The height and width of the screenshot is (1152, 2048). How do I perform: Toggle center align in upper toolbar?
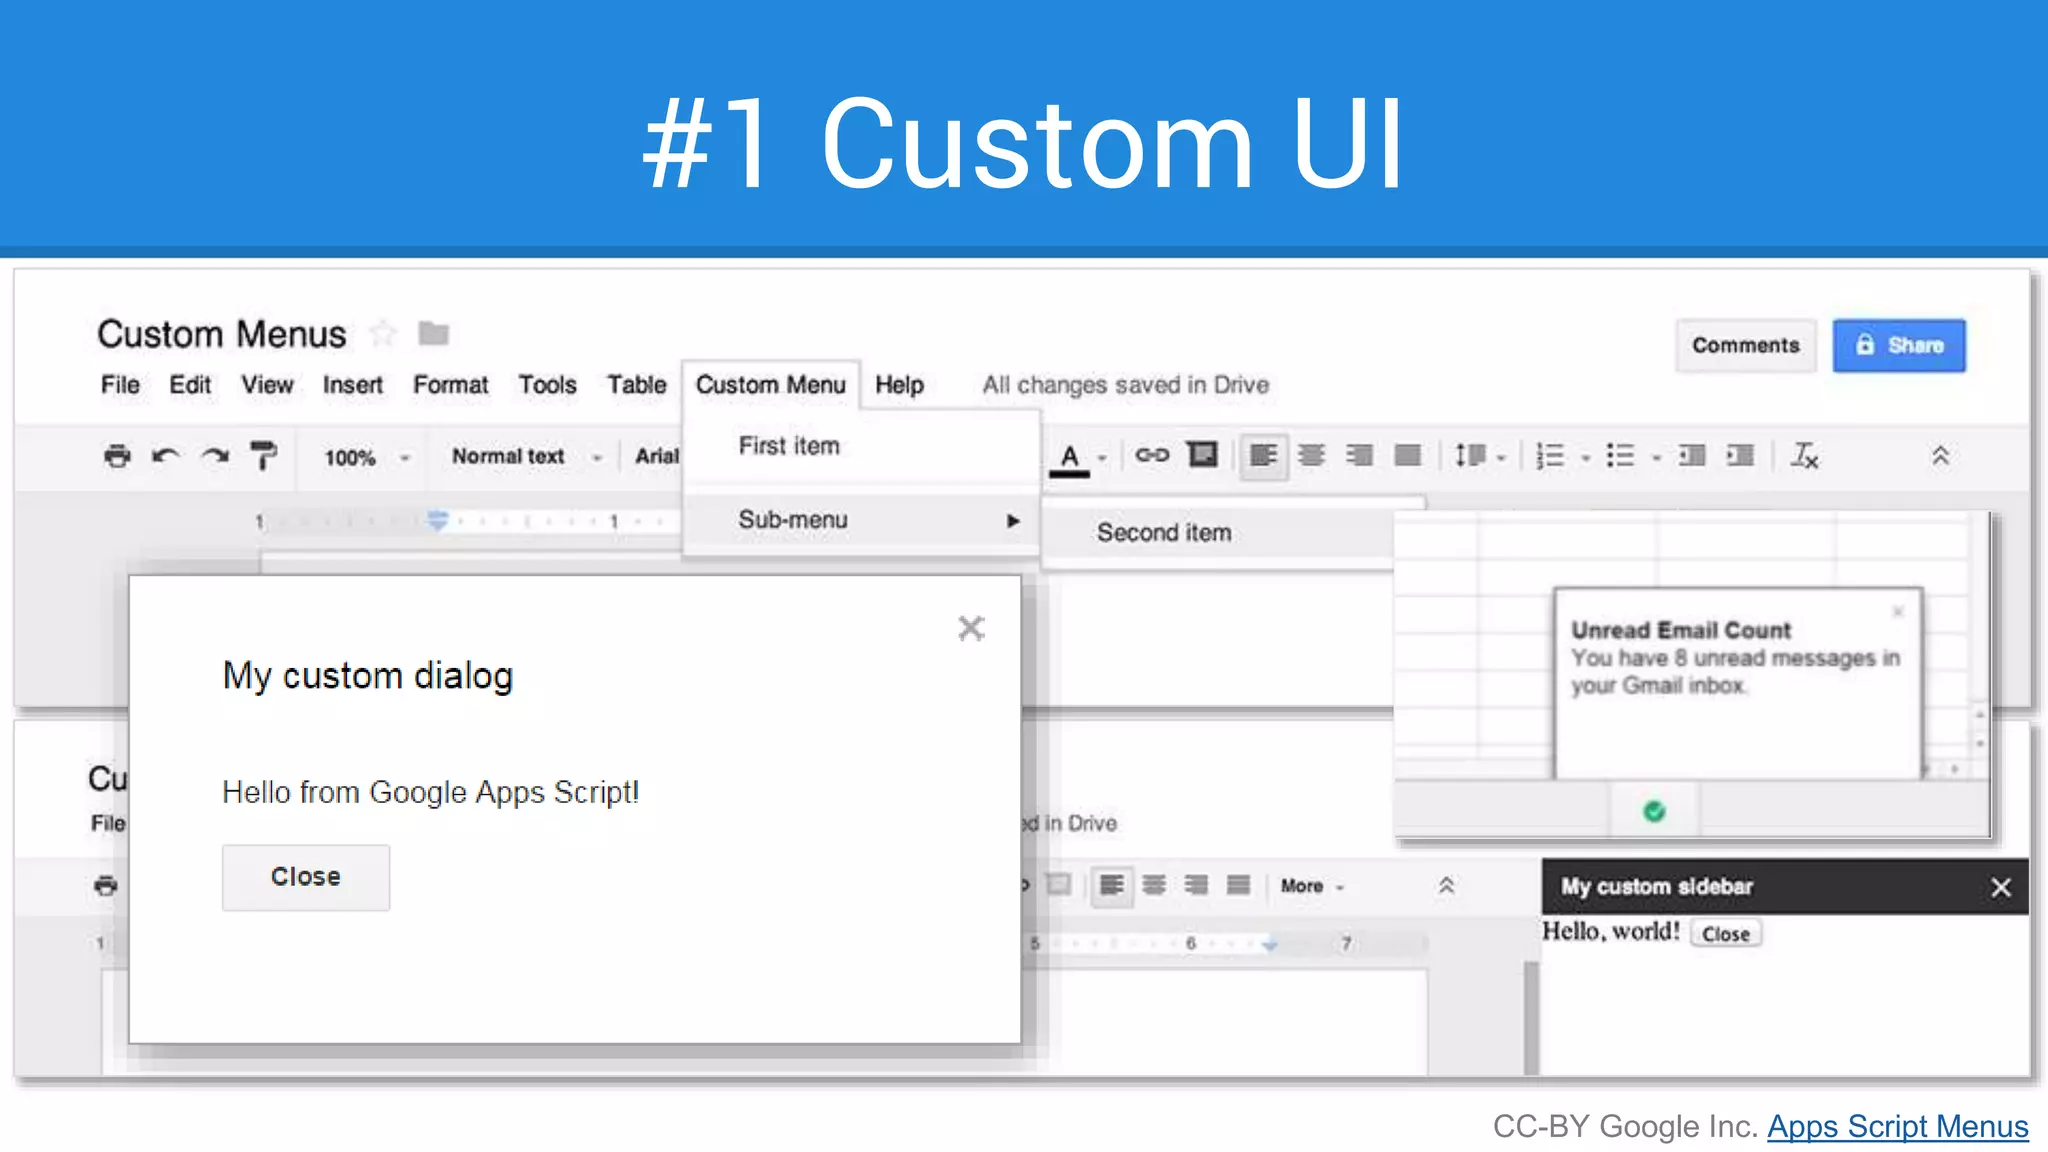coord(1311,456)
